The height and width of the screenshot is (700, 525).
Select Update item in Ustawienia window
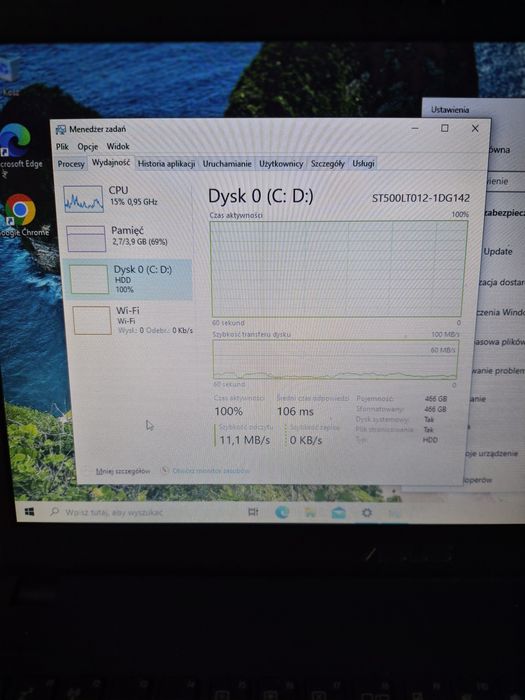click(x=498, y=251)
